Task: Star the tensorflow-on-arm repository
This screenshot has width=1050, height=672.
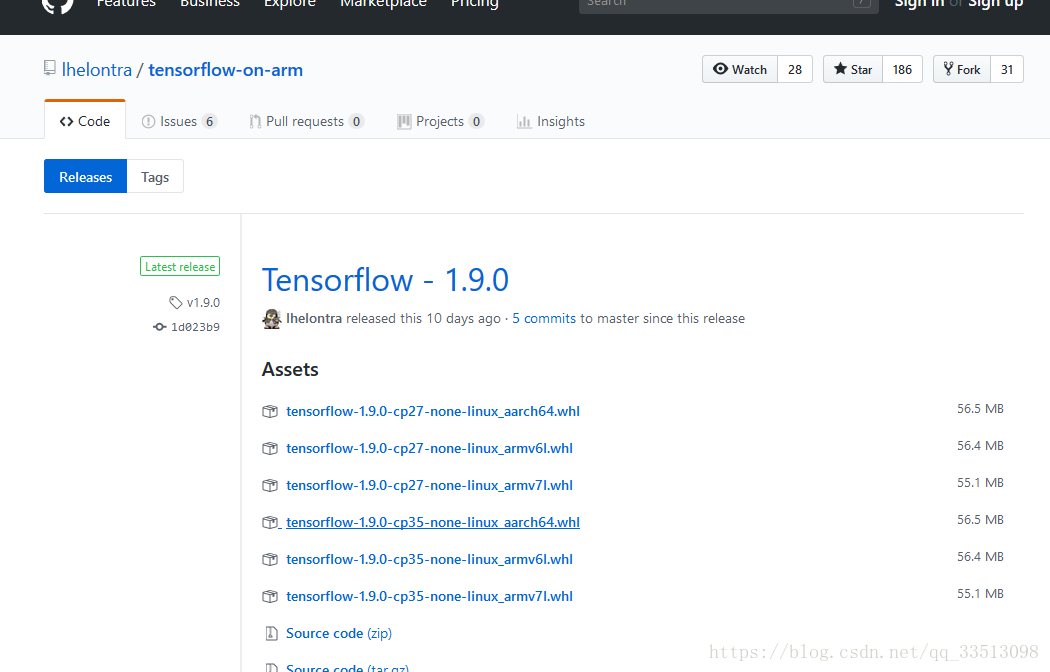Action: [853, 69]
